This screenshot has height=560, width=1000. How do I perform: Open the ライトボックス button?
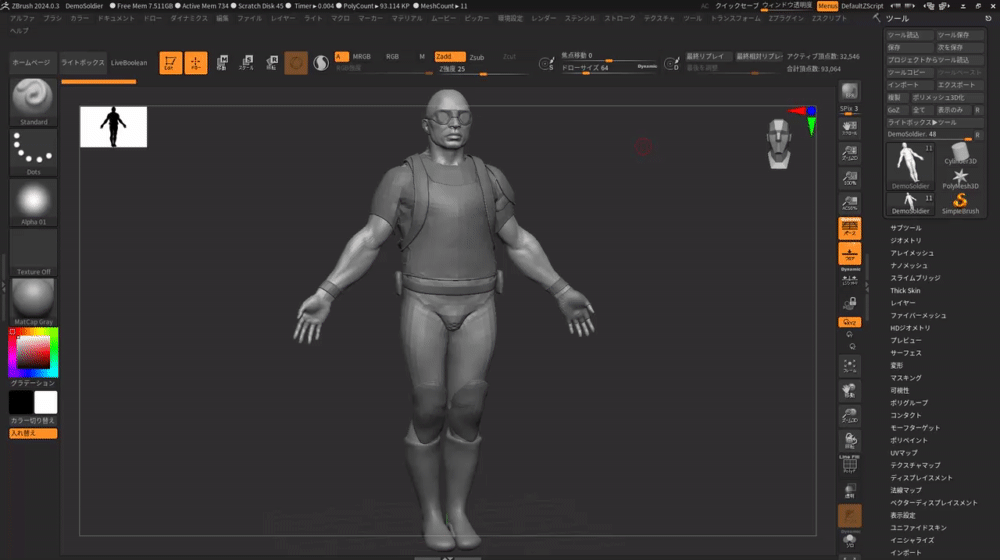coord(82,63)
